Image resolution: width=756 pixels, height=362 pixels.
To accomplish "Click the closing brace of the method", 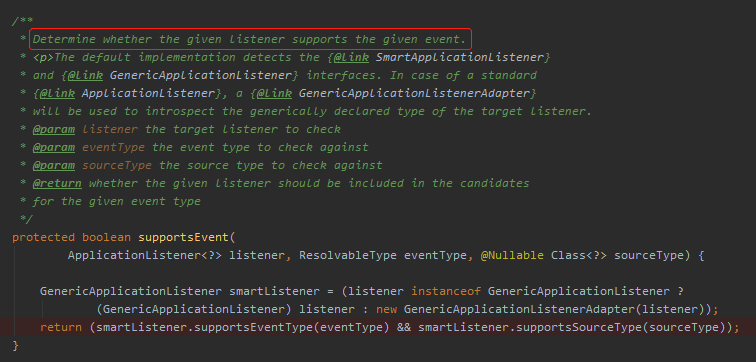I will coord(15,346).
